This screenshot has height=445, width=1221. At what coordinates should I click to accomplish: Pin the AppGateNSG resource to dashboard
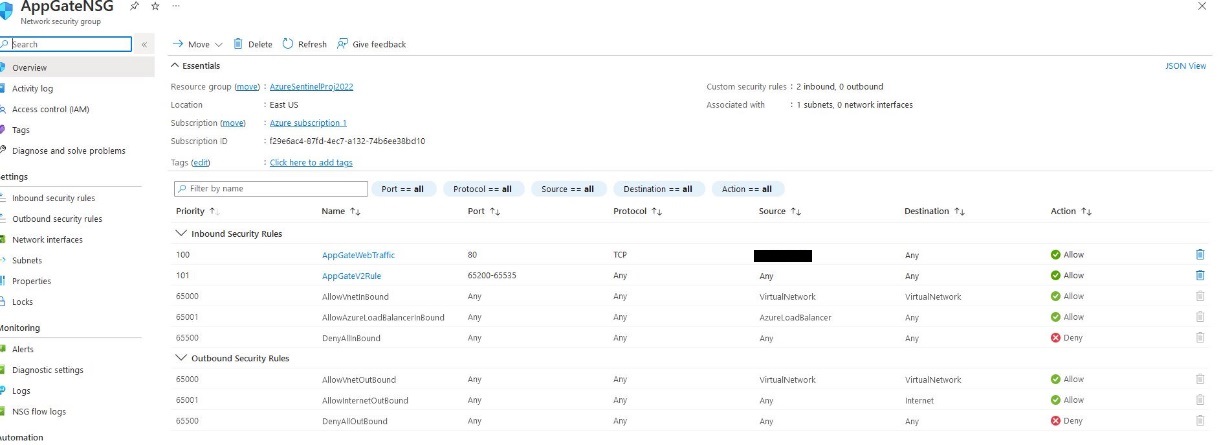136,6
